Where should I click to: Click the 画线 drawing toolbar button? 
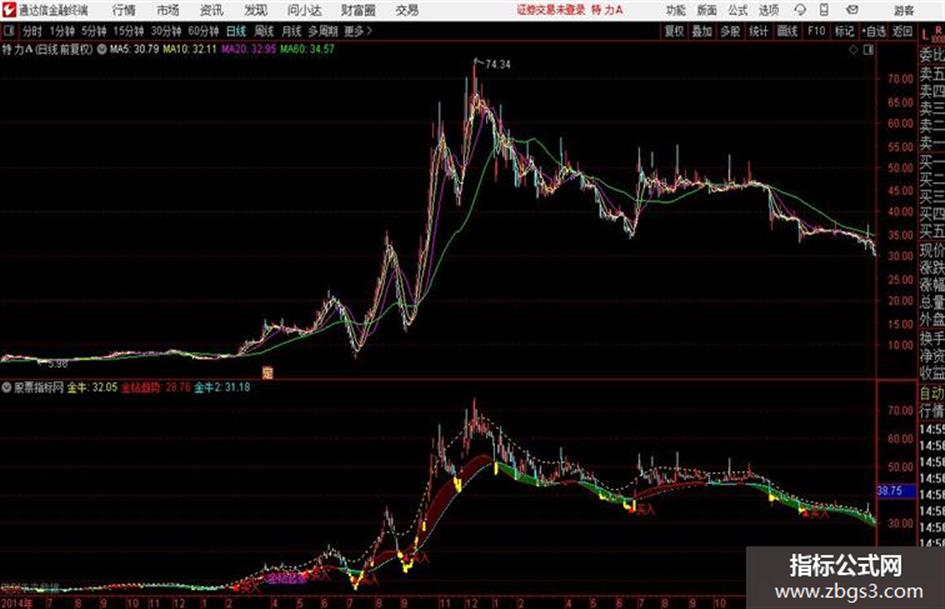tap(787, 31)
